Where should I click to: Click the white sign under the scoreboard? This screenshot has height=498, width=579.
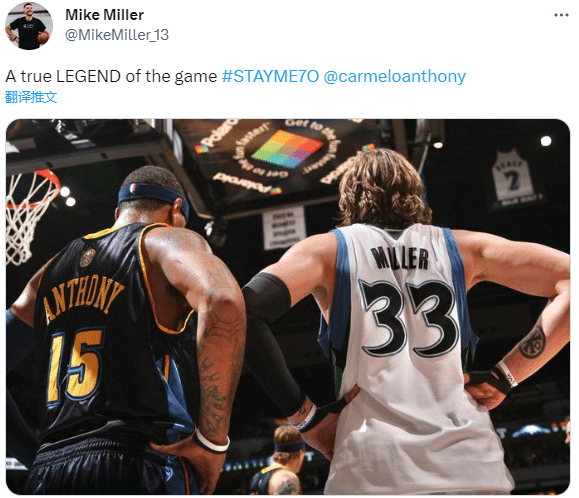[284, 228]
